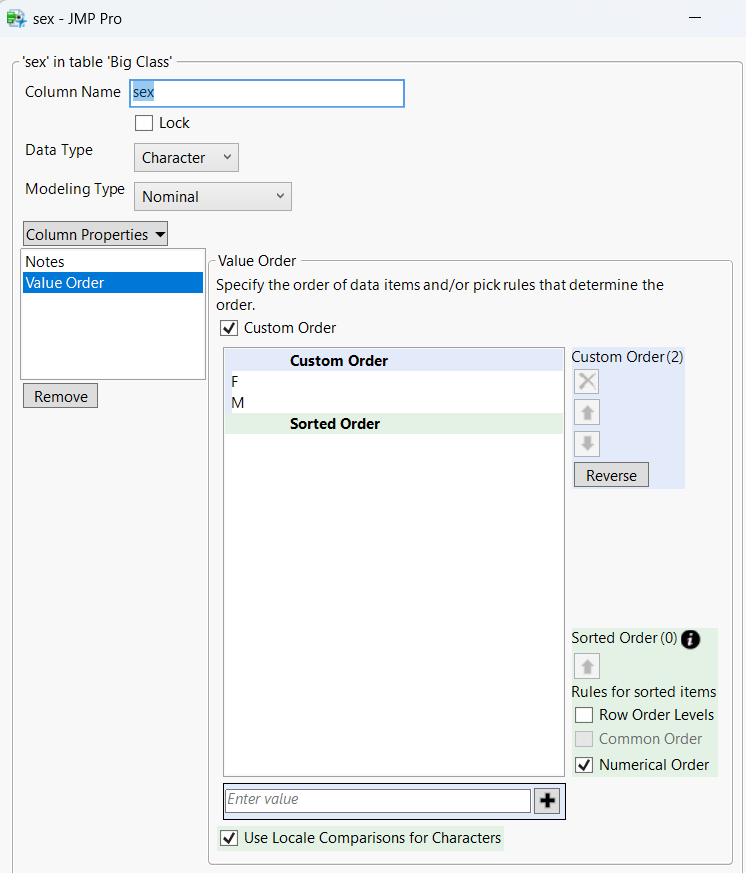This screenshot has height=873, width=746.
Task: Select Notes in the properties list
Action: click(x=45, y=262)
